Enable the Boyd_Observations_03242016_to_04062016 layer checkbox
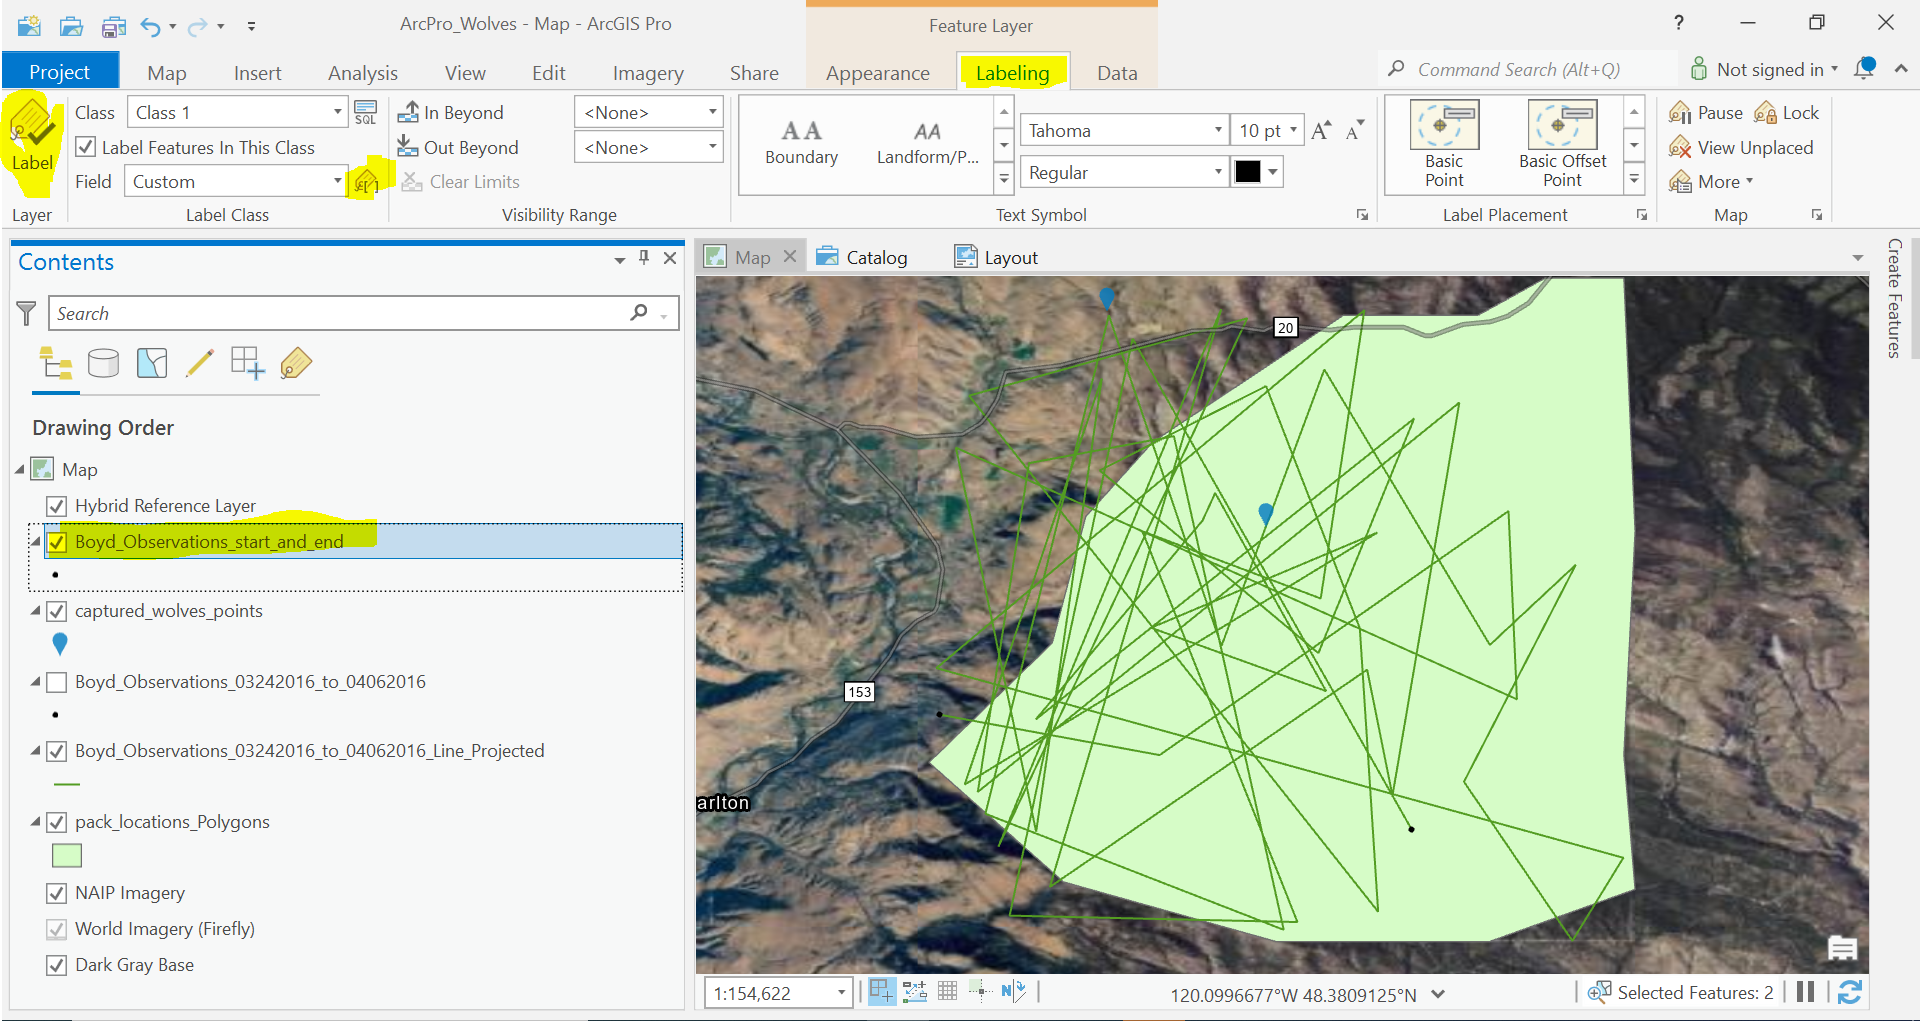This screenshot has height=1021, width=1920. tap(57, 682)
